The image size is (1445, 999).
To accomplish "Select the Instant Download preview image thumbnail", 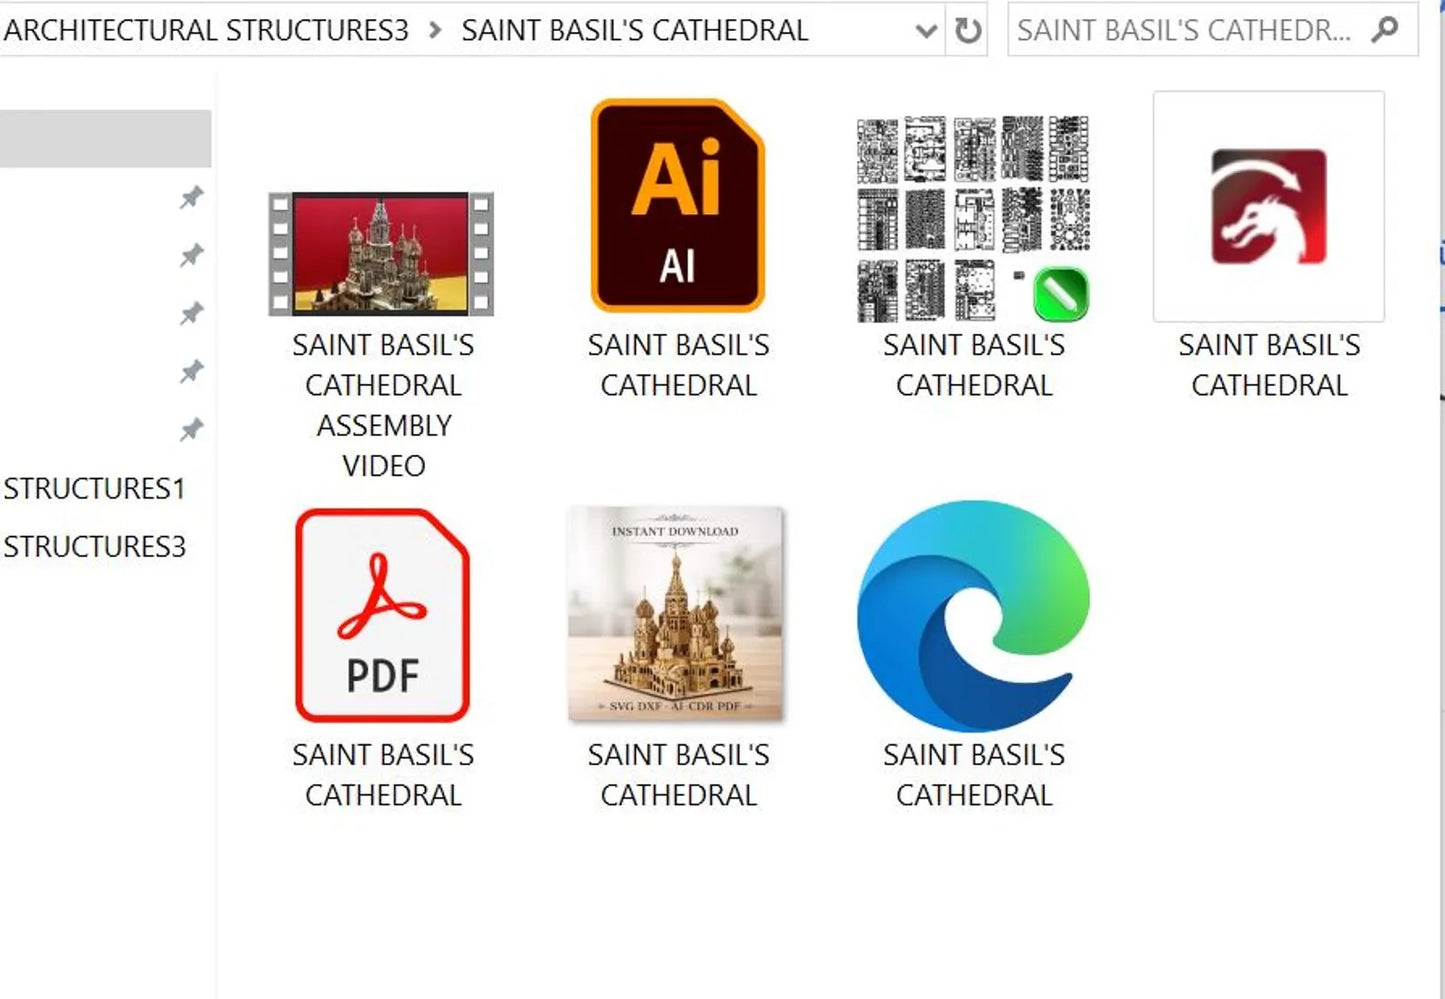I will [676, 613].
